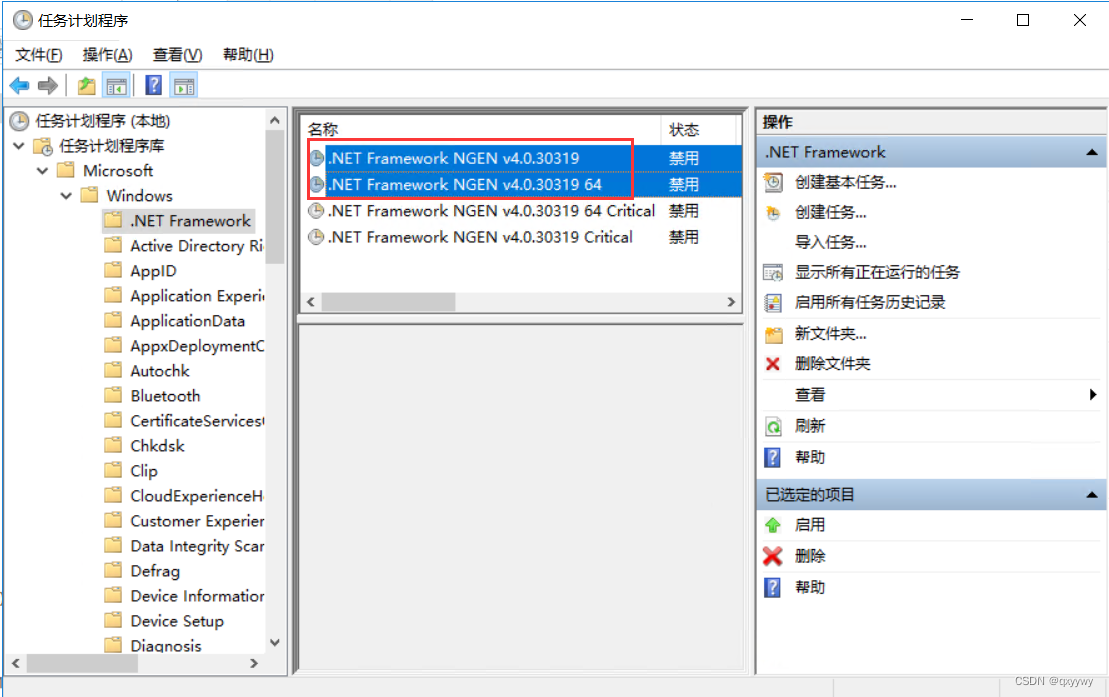The width and height of the screenshot is (1109, 697).
Task: Click the 创建任务 icon in Actions pane
Action: point(773,212)
